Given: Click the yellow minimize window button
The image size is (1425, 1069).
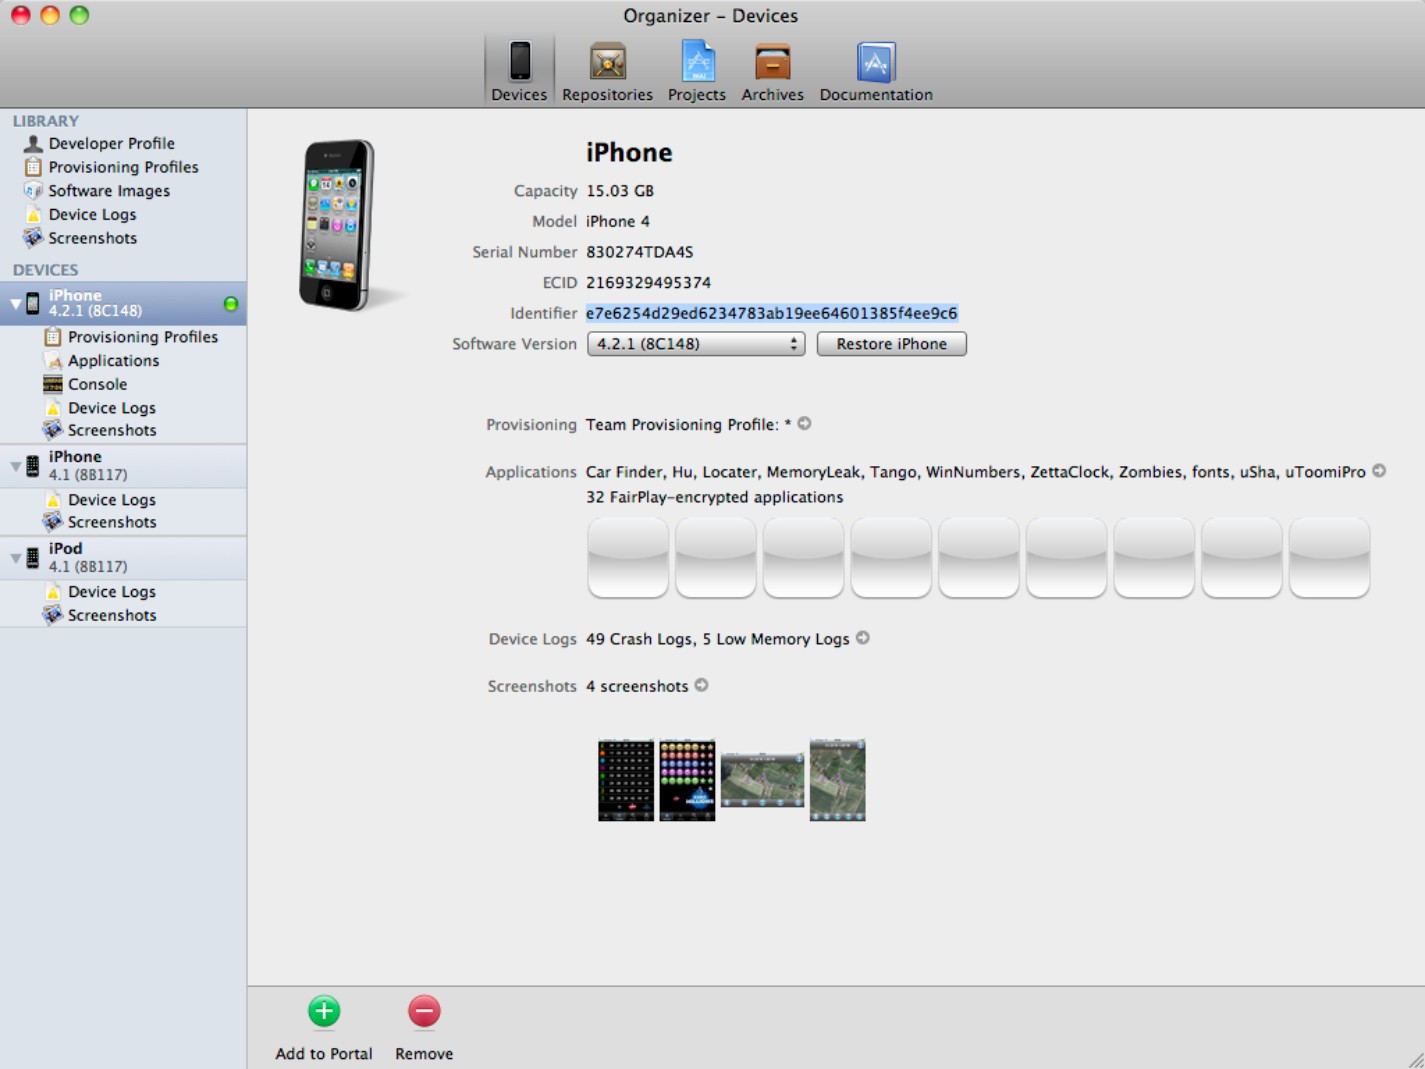Looking at the screenshot, I should 49,15.
